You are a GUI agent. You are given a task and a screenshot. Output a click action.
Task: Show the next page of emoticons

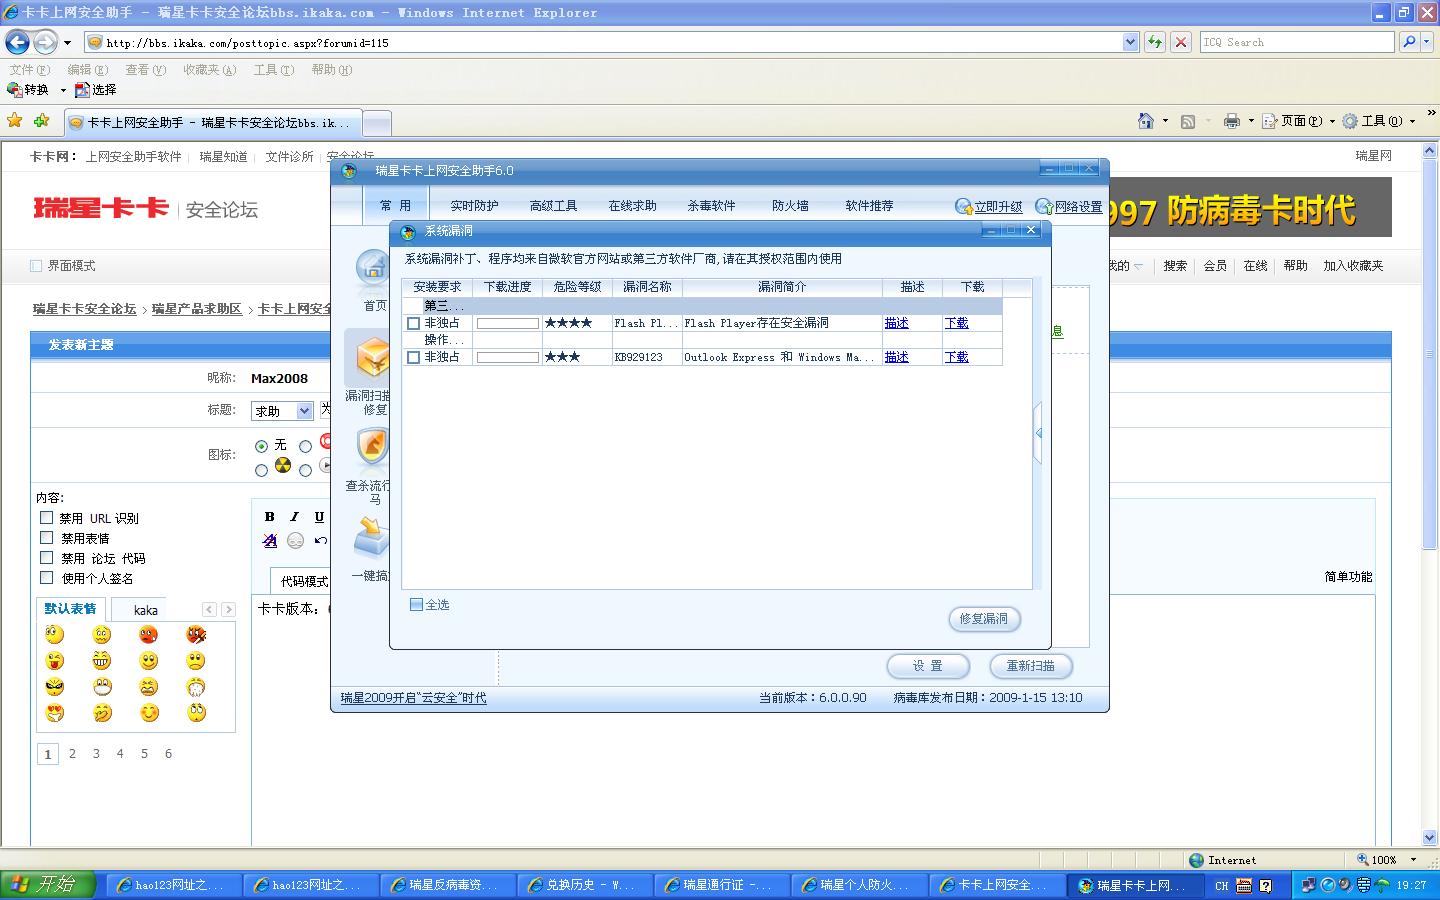click(x=228, y=609)
